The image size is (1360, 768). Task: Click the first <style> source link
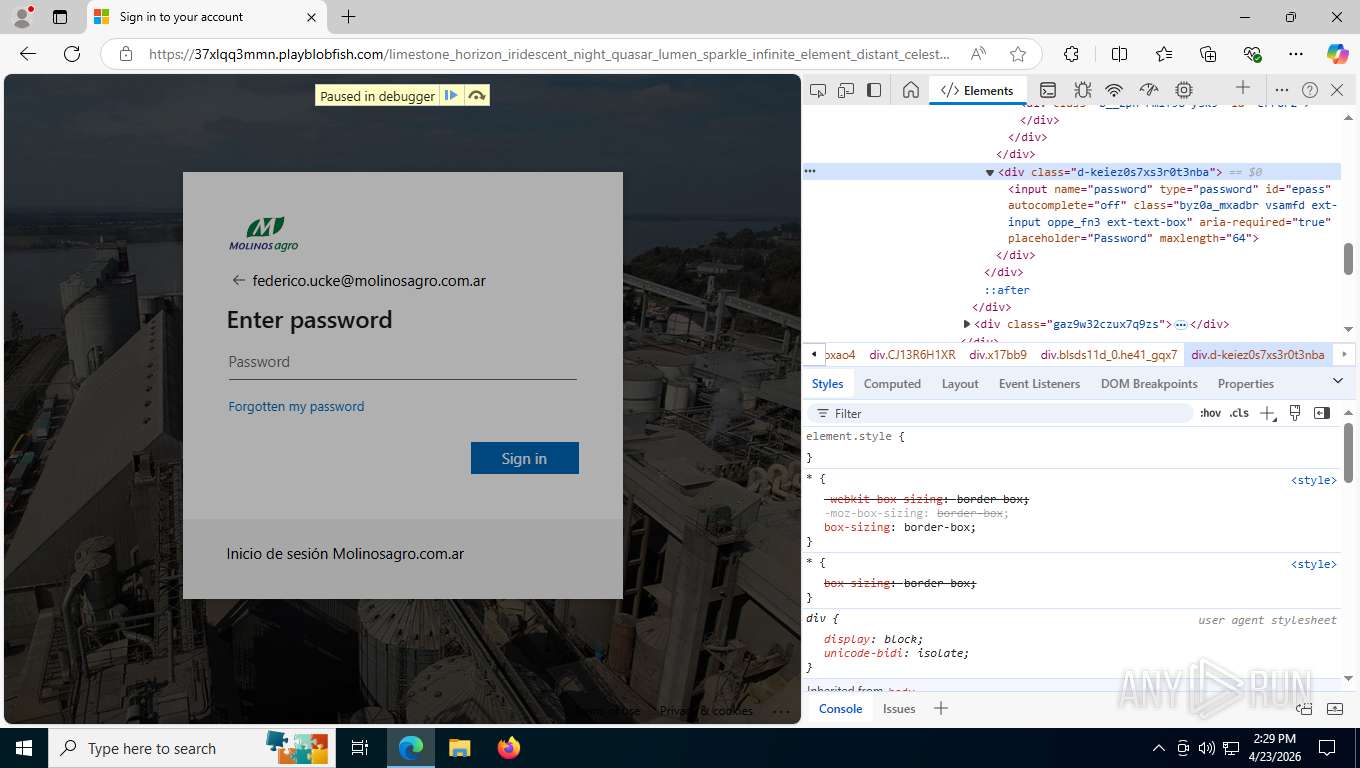pos(1313,481)
